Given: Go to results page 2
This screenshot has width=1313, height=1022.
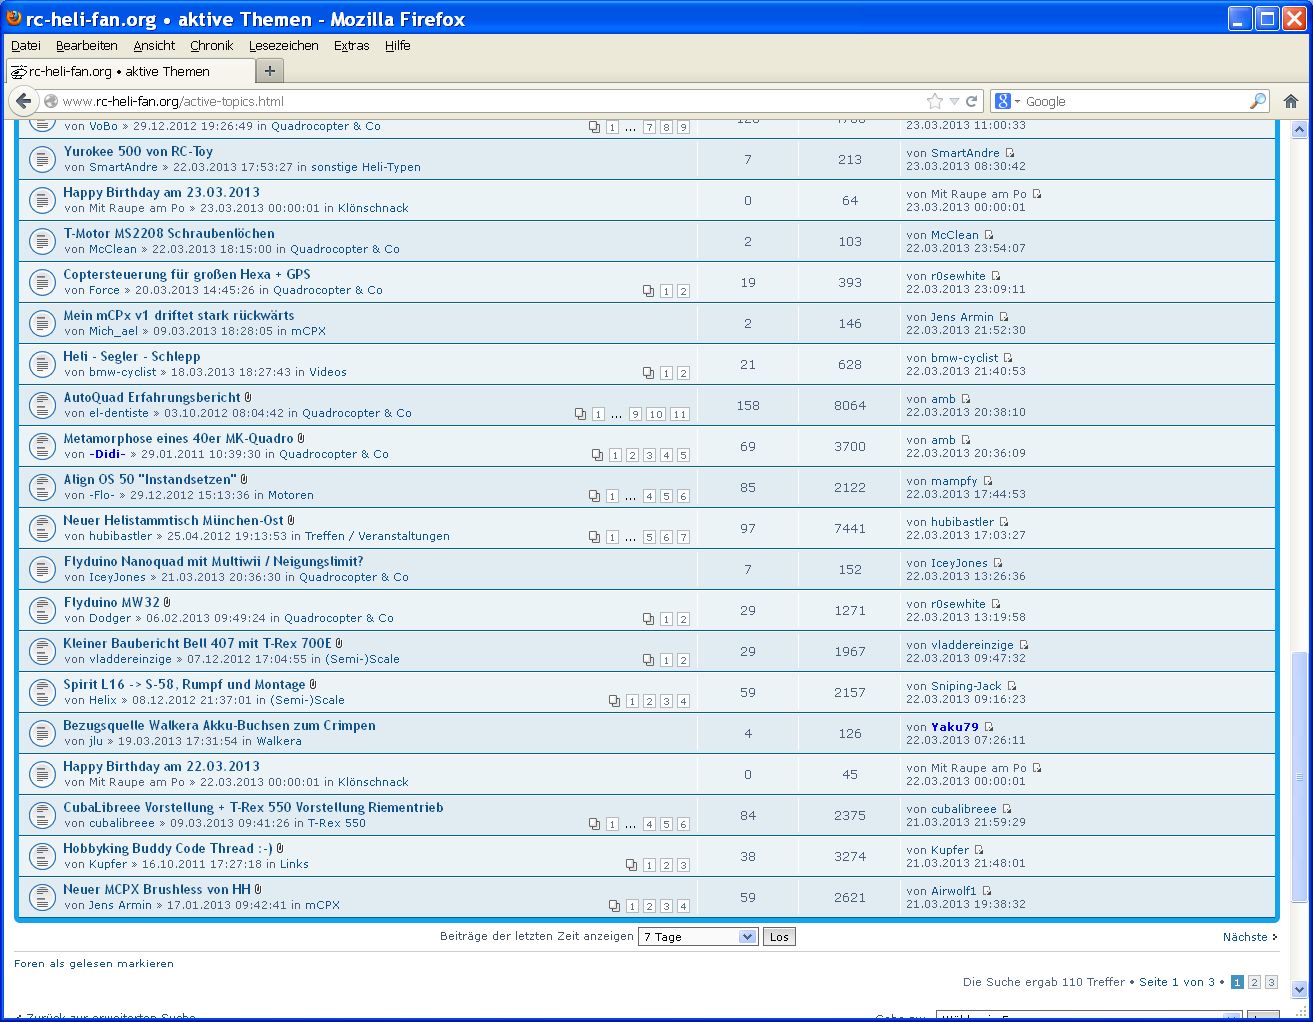Looking at the screenshot, I should pos(1254,982).
